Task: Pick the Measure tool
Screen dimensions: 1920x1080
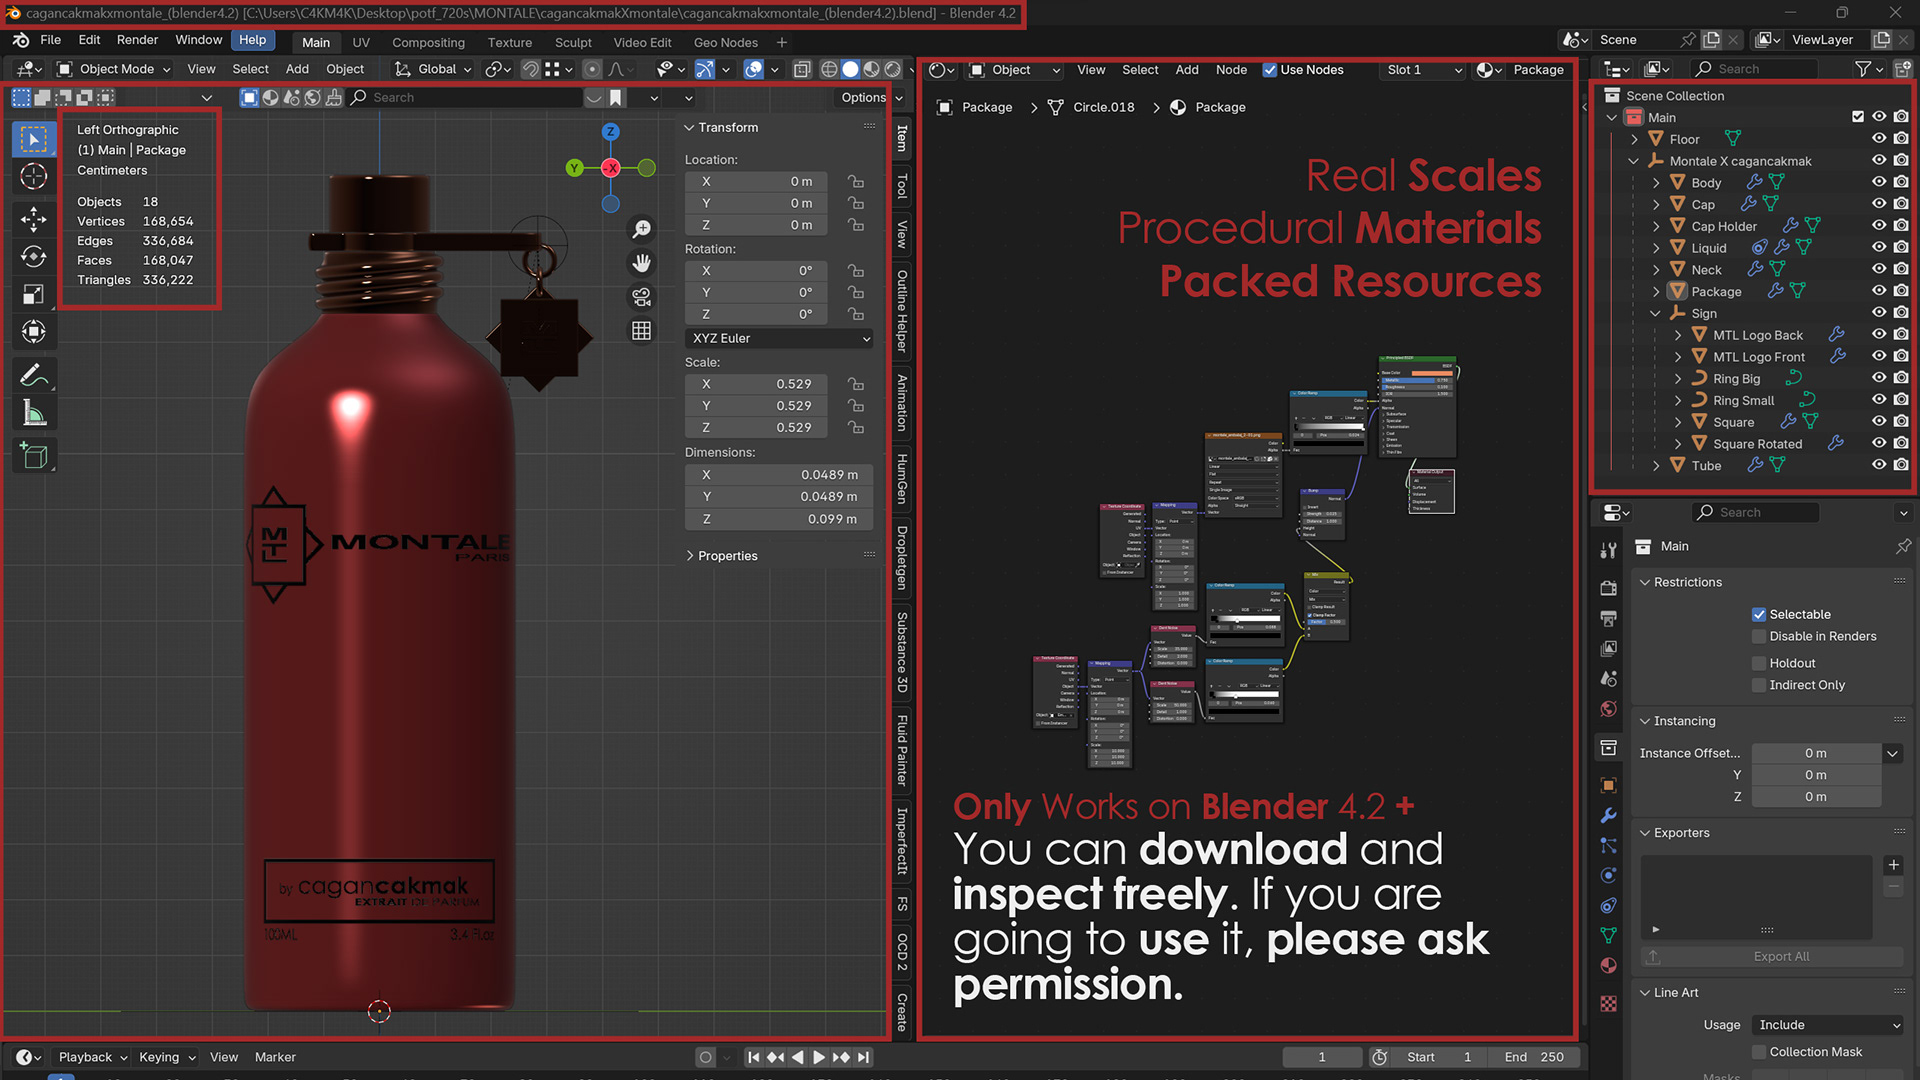Action: click(33, 413)
